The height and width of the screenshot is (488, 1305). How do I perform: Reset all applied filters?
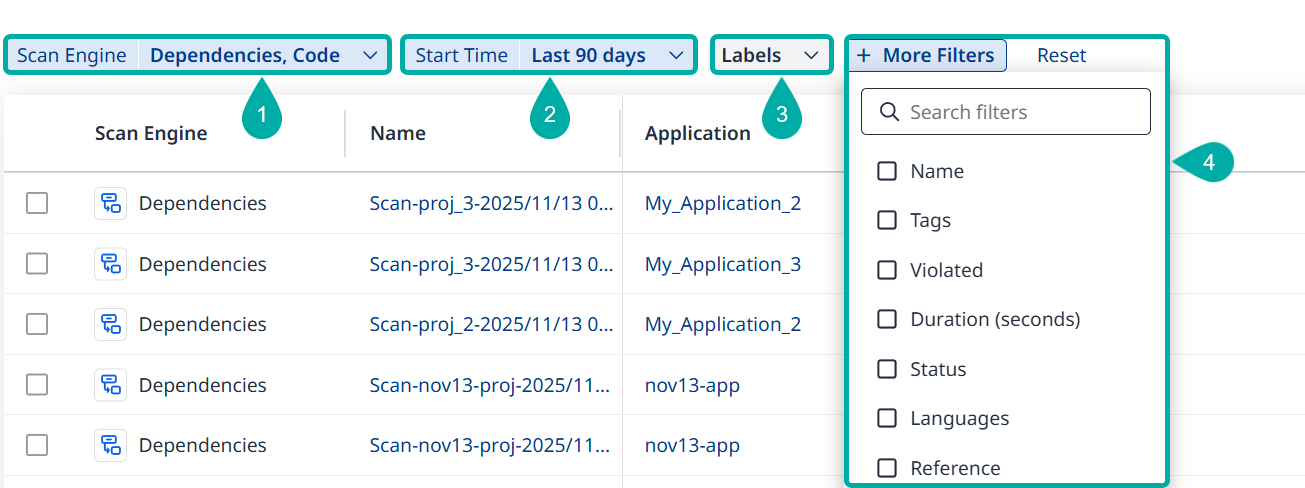[1061, 55]
